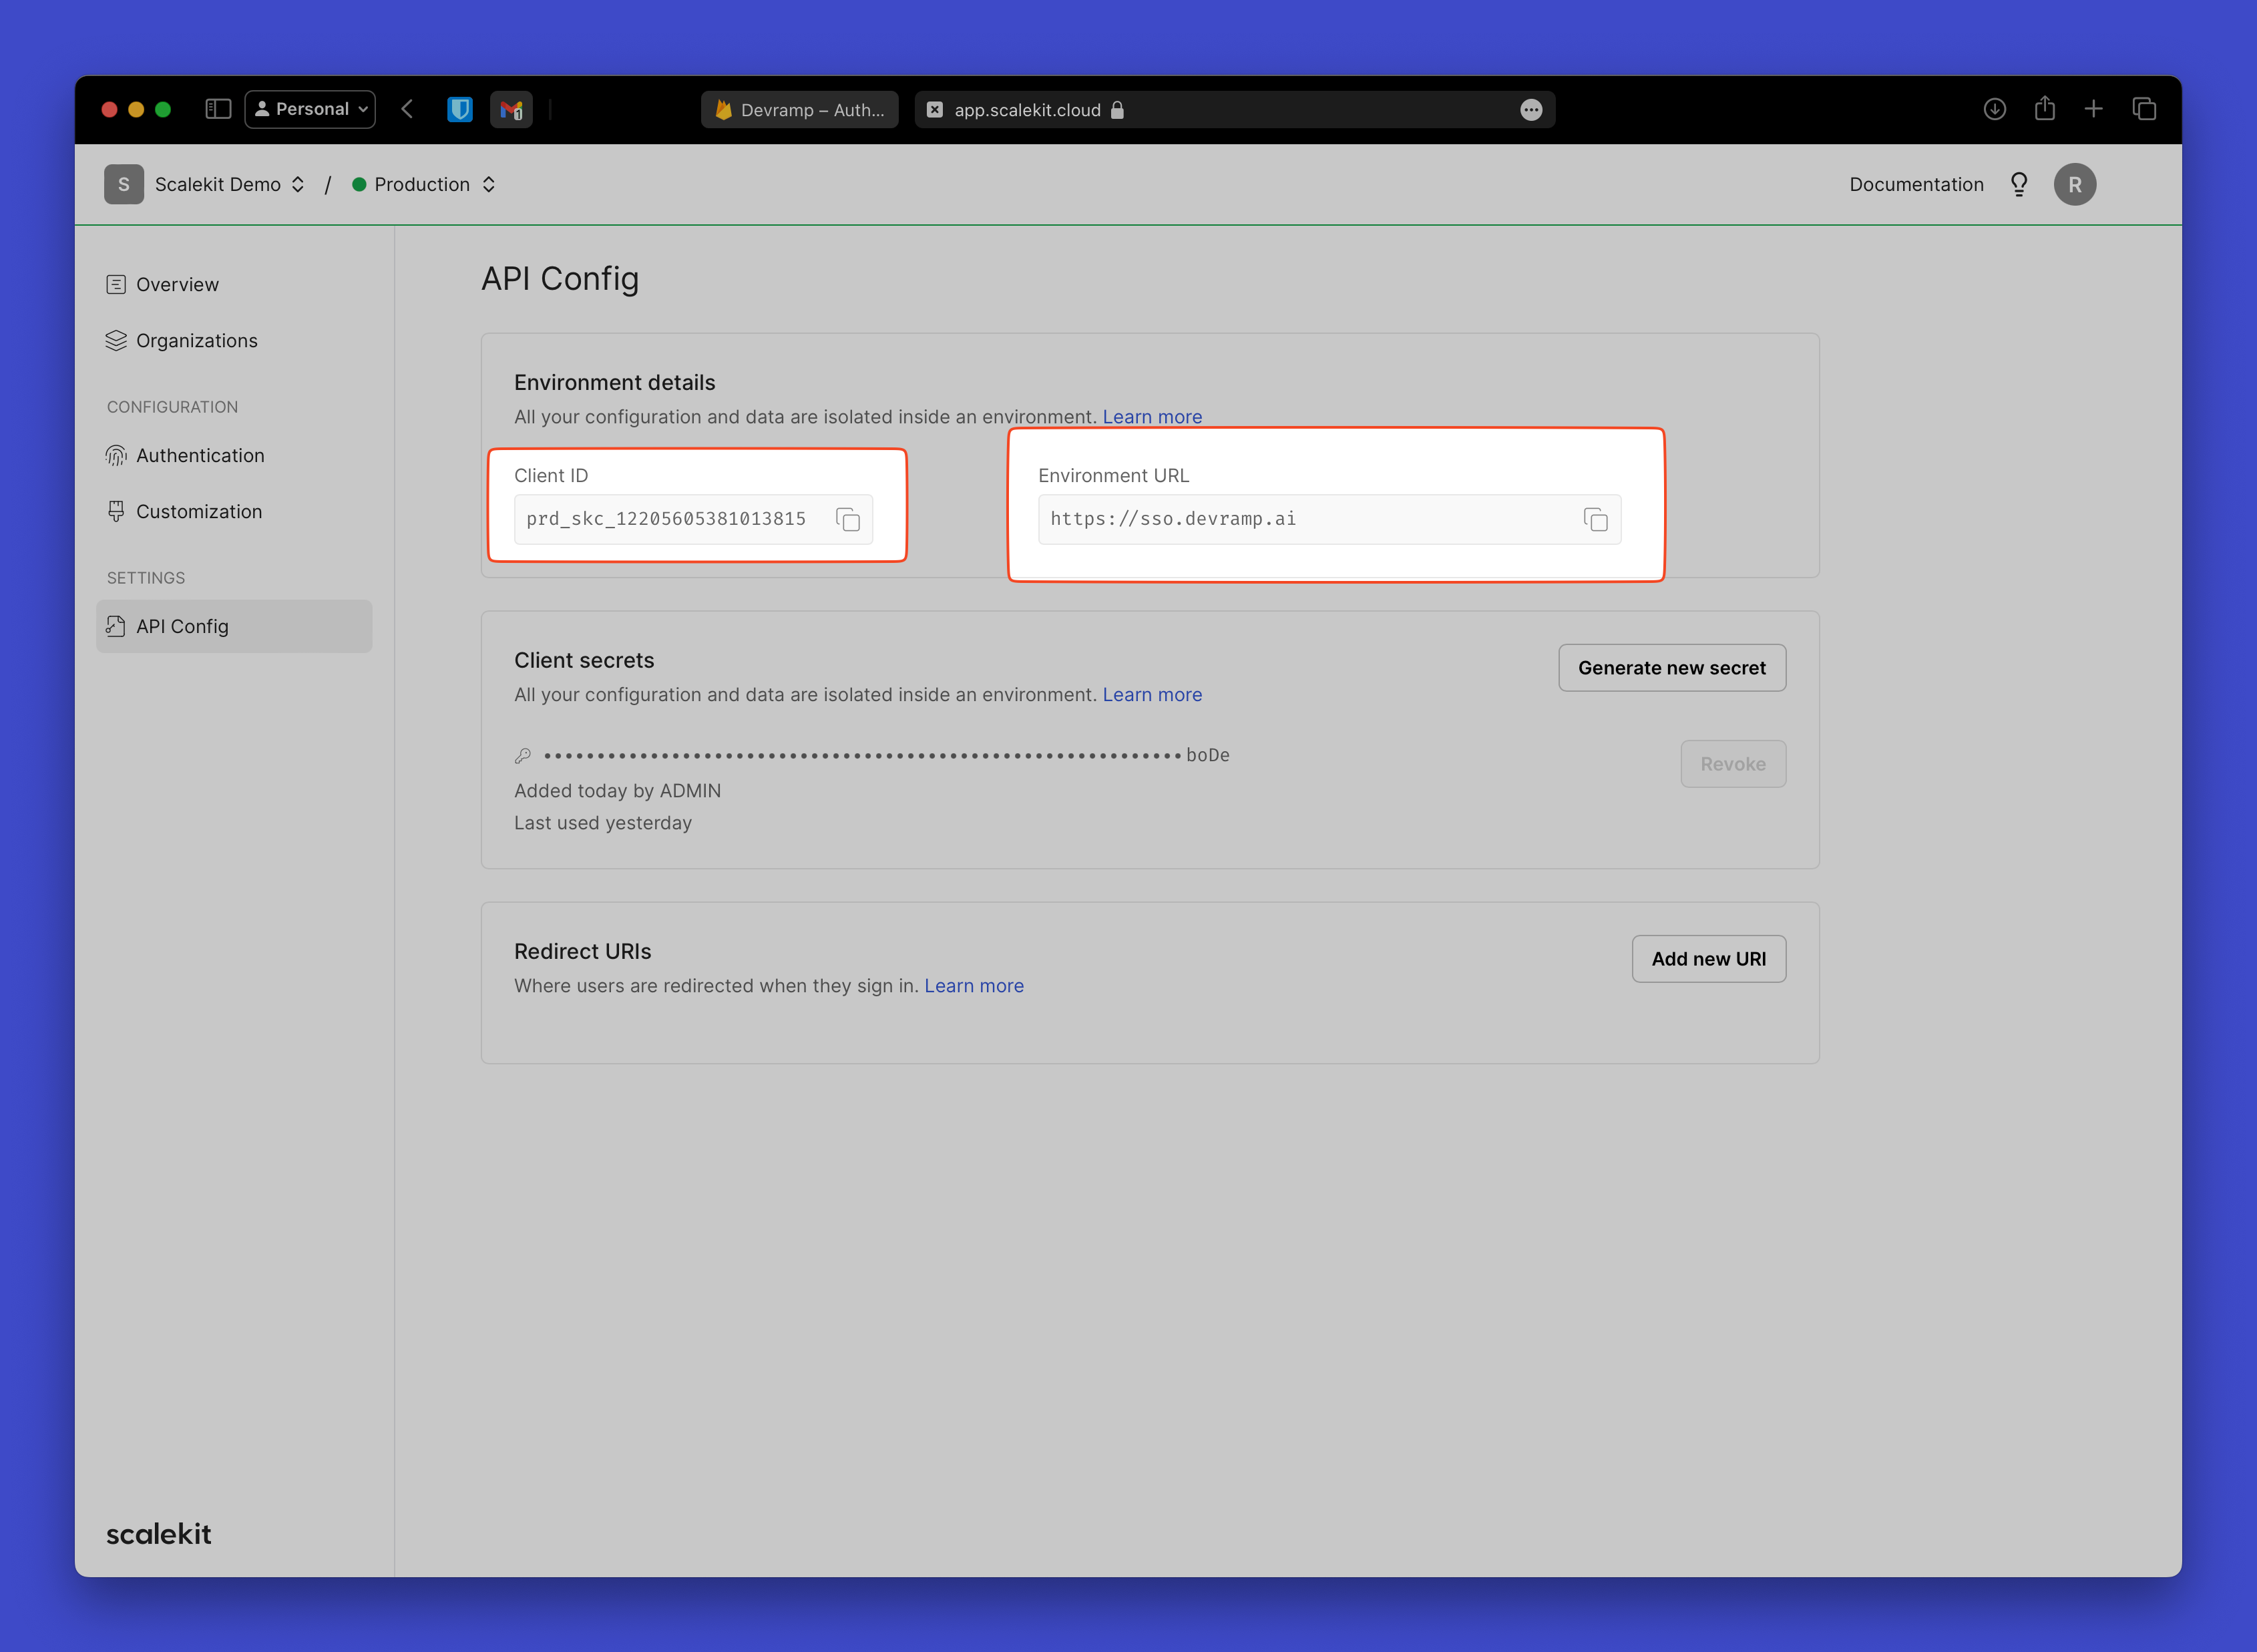Copy the Client ID value
Viewport: 2257px width, 1652px height.
click(x=847, y=519)
